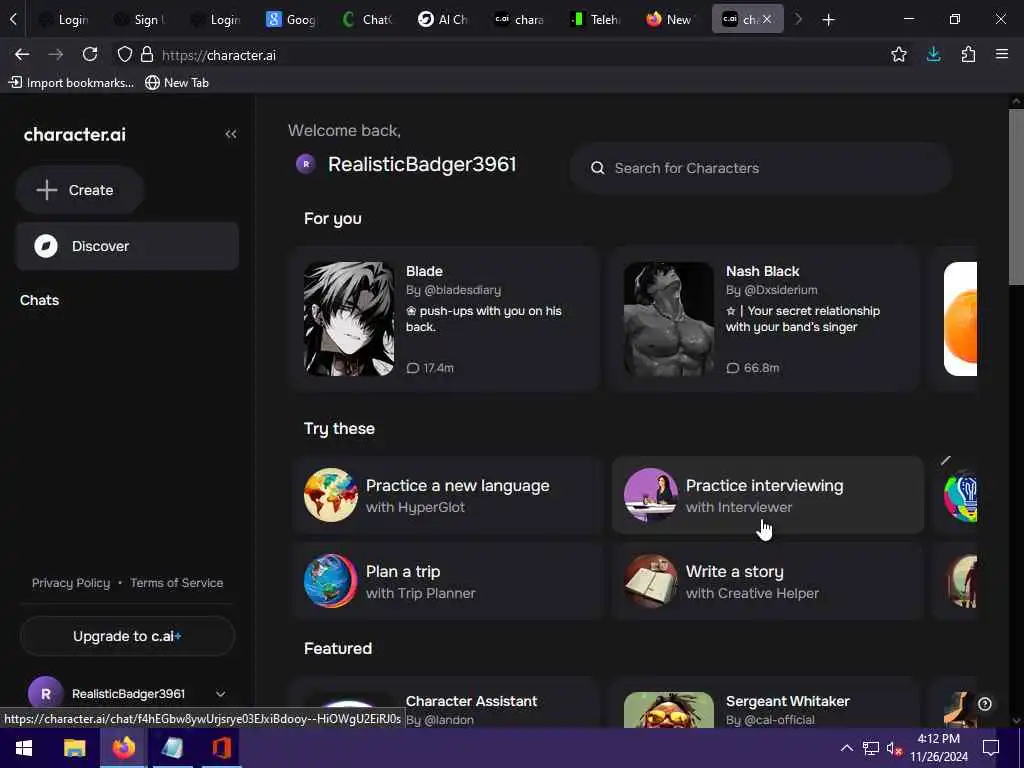Click the muted volume tray icon
The image size is (1024, 768).
pos(895,748)
